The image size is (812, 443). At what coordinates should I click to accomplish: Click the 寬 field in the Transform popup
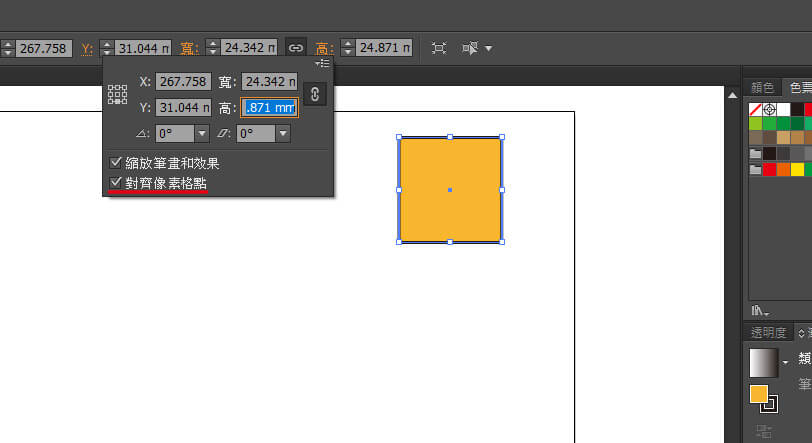pyautogui.click(x=269, y=82)
